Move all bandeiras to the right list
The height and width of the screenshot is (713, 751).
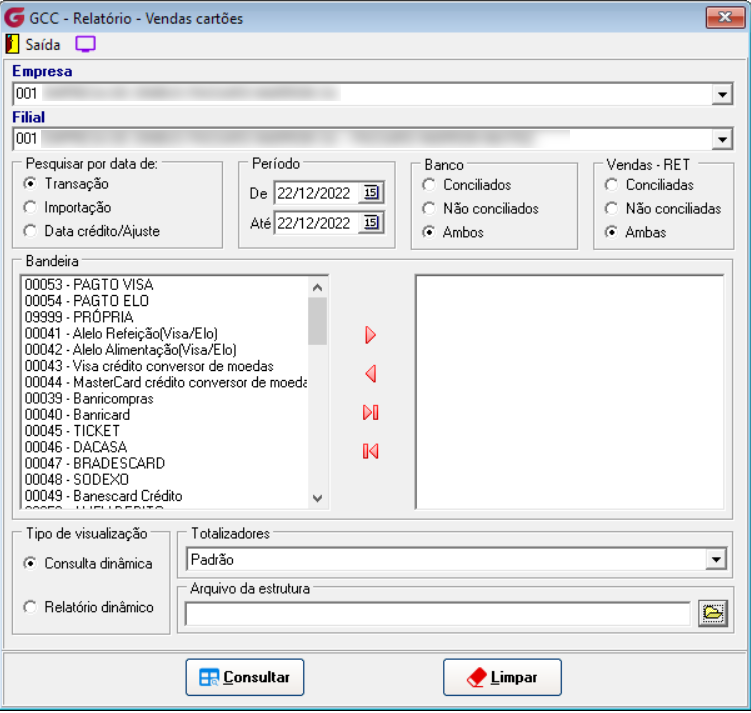(x=370, y=412)
